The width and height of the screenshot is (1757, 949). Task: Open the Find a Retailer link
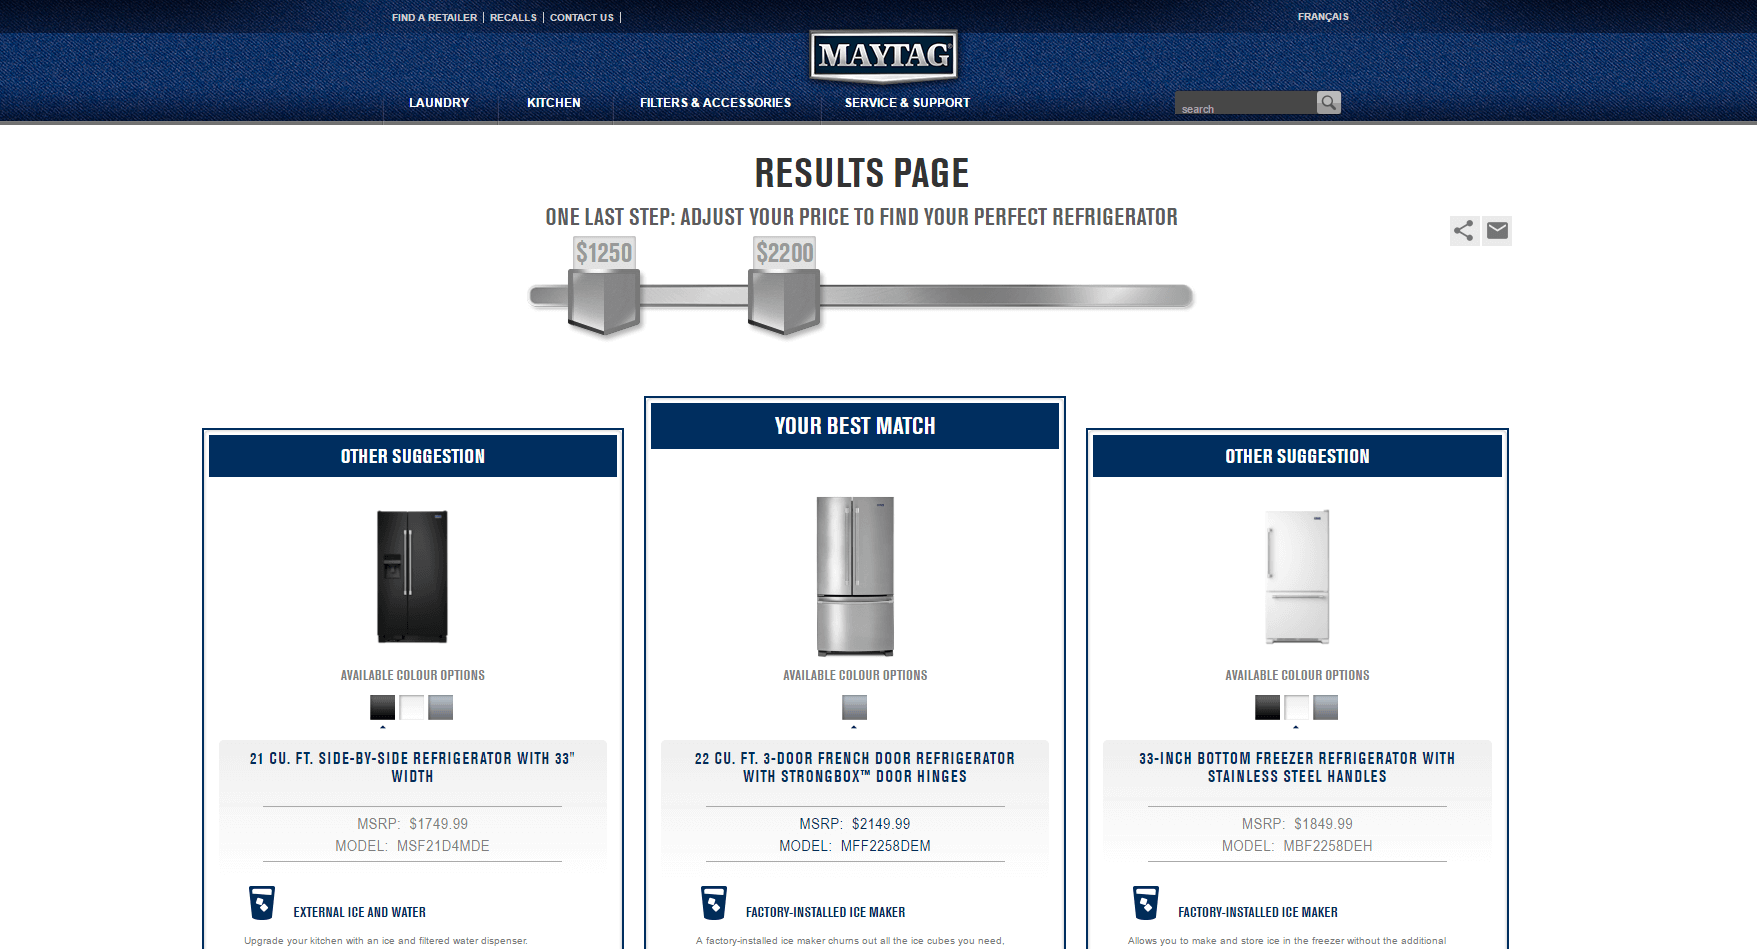(434, 17)
